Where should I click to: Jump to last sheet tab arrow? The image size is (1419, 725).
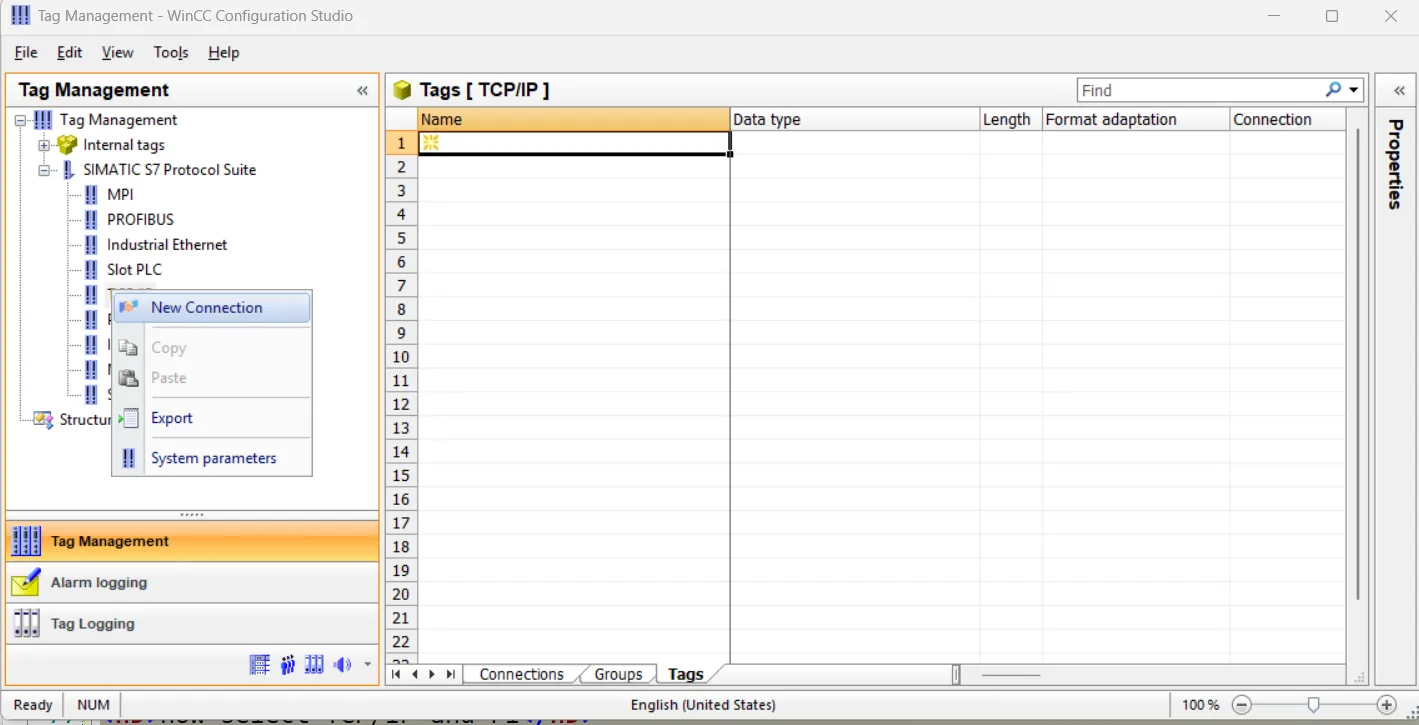[x=451, y=674]
